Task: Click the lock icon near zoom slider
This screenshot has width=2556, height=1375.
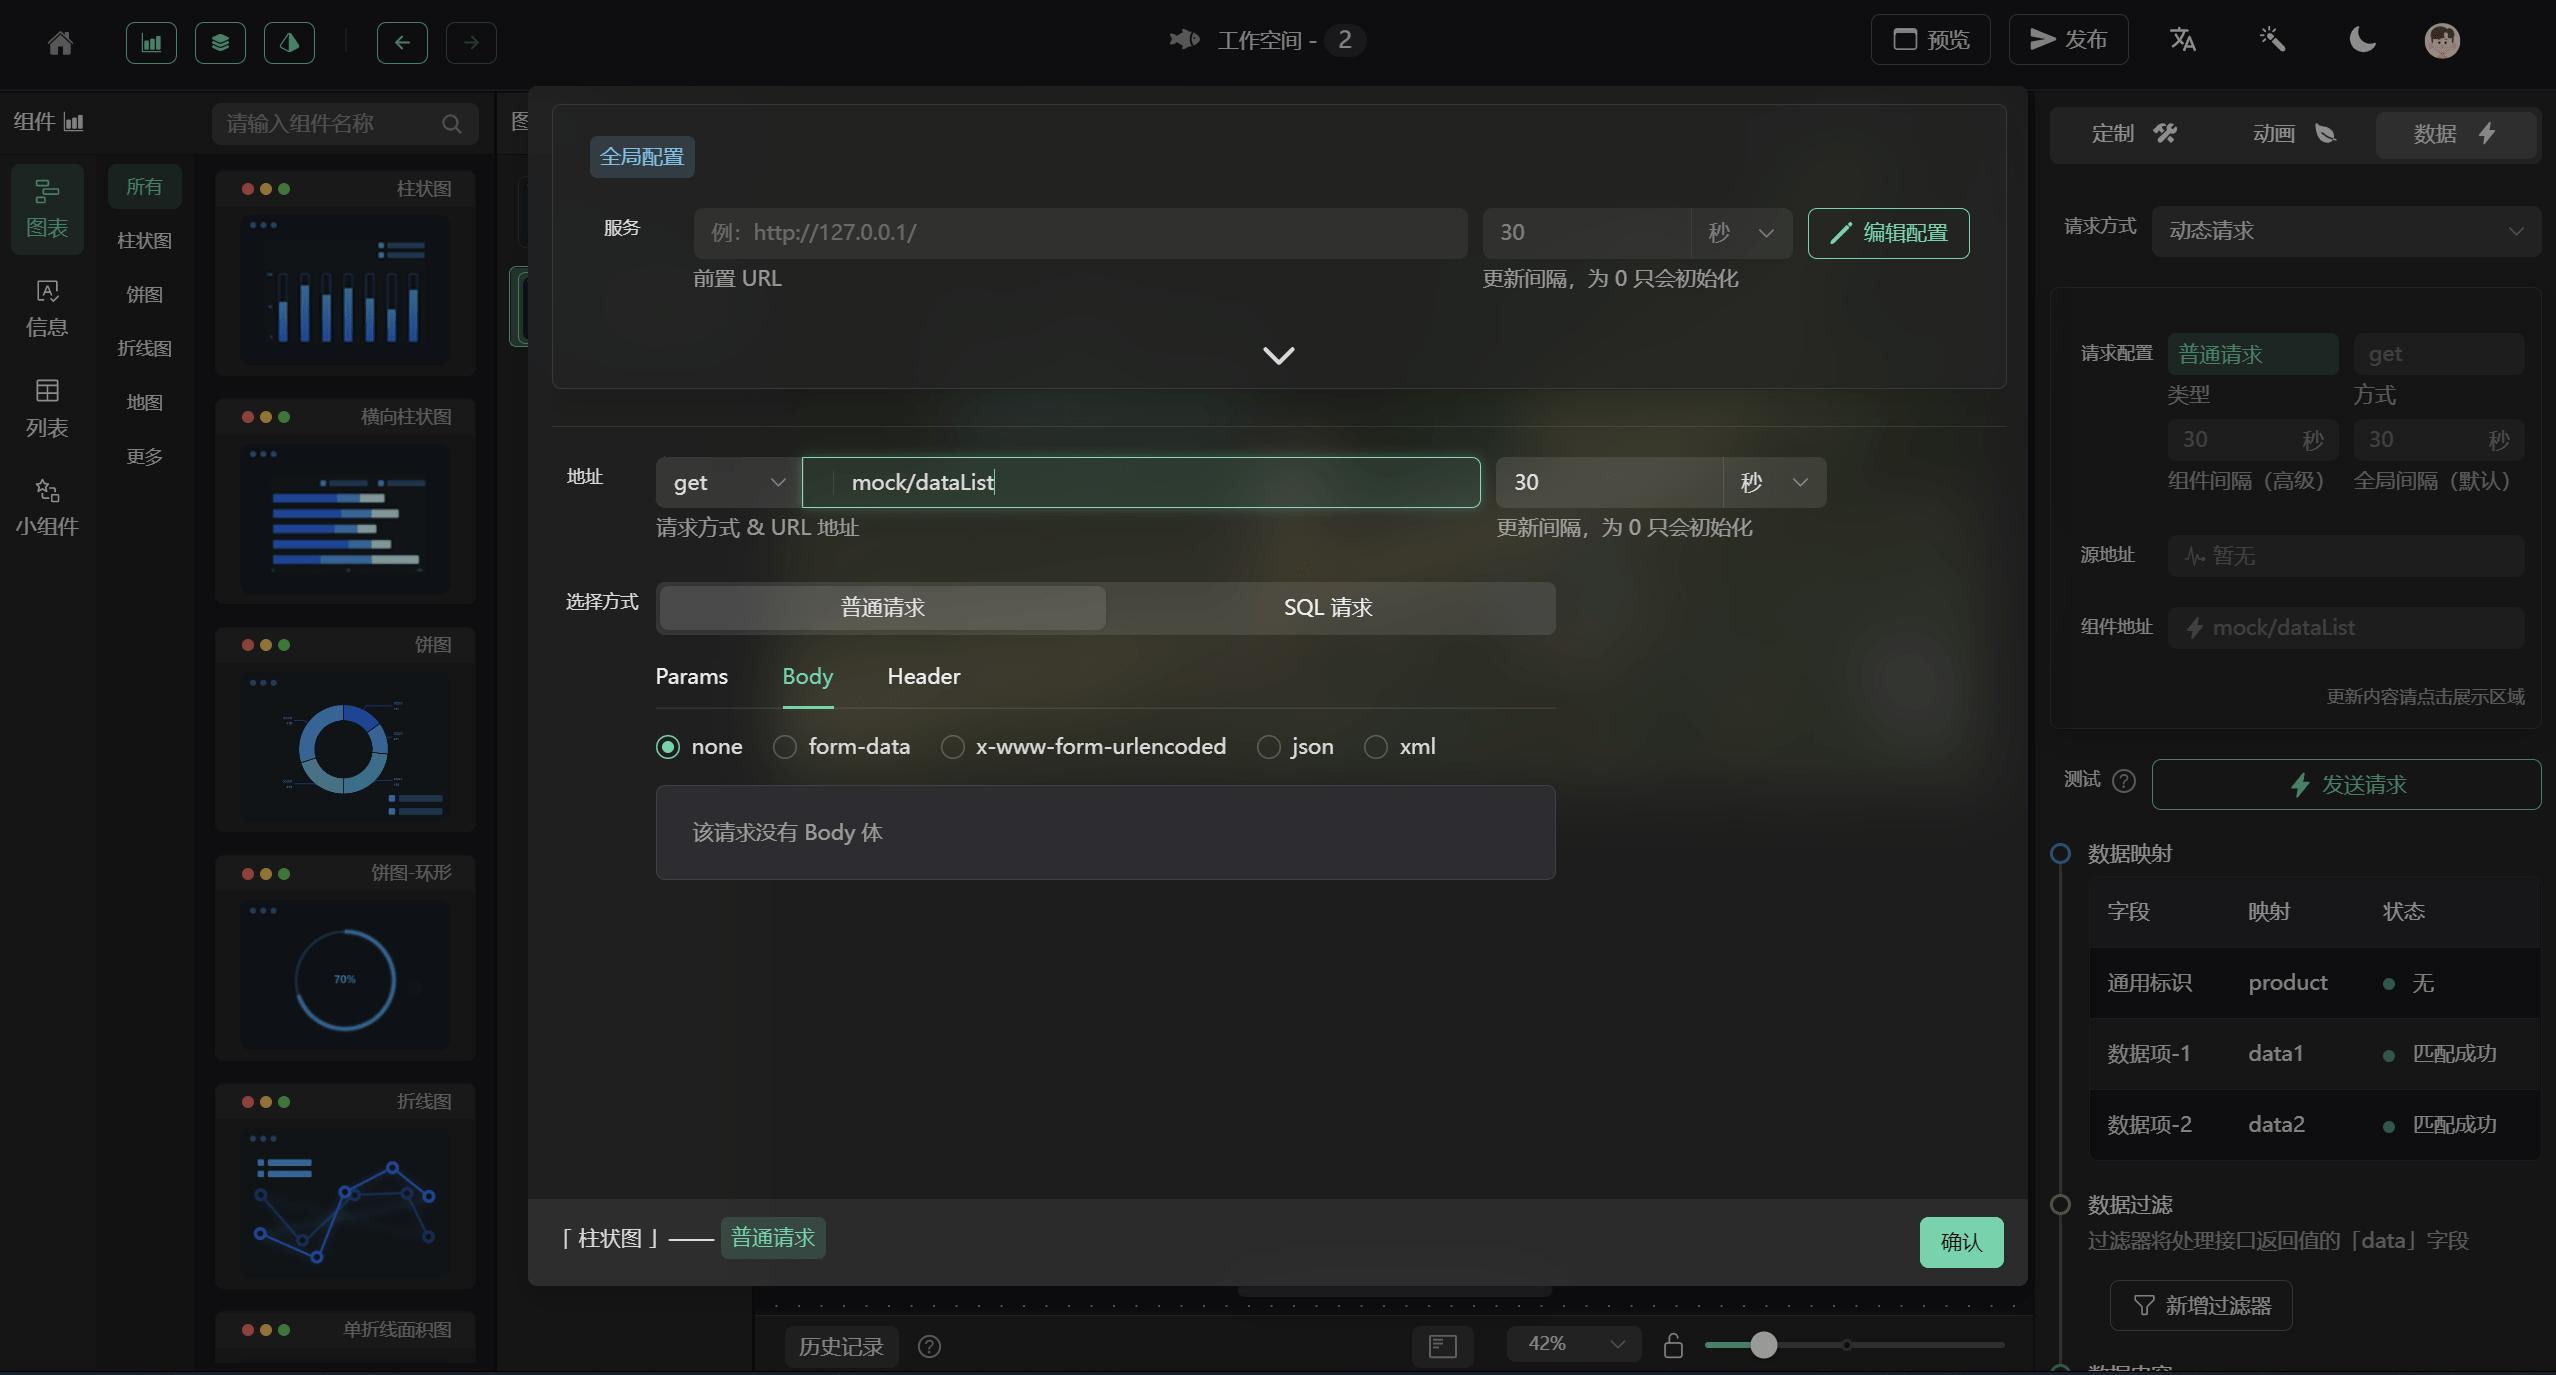Action: pos(1673,1346)
